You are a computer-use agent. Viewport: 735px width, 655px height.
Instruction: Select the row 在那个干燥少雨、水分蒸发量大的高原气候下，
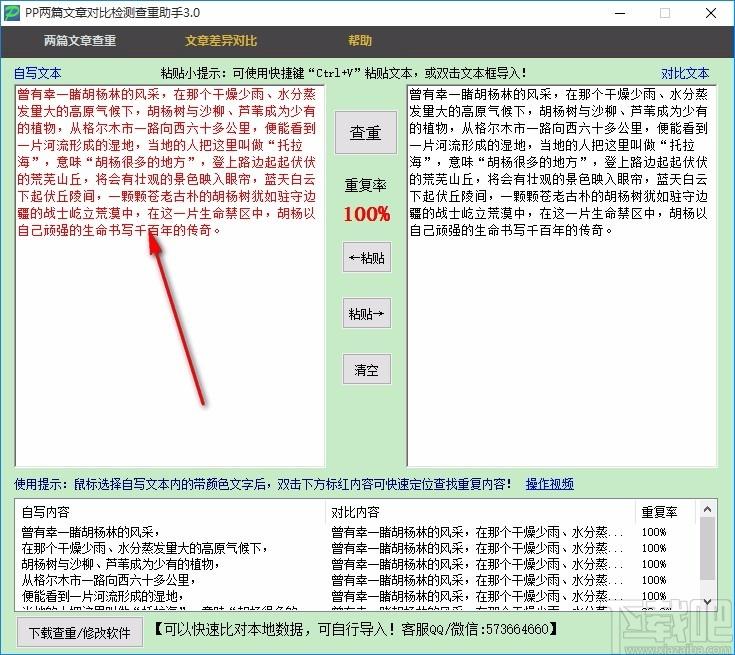point(358,548)
